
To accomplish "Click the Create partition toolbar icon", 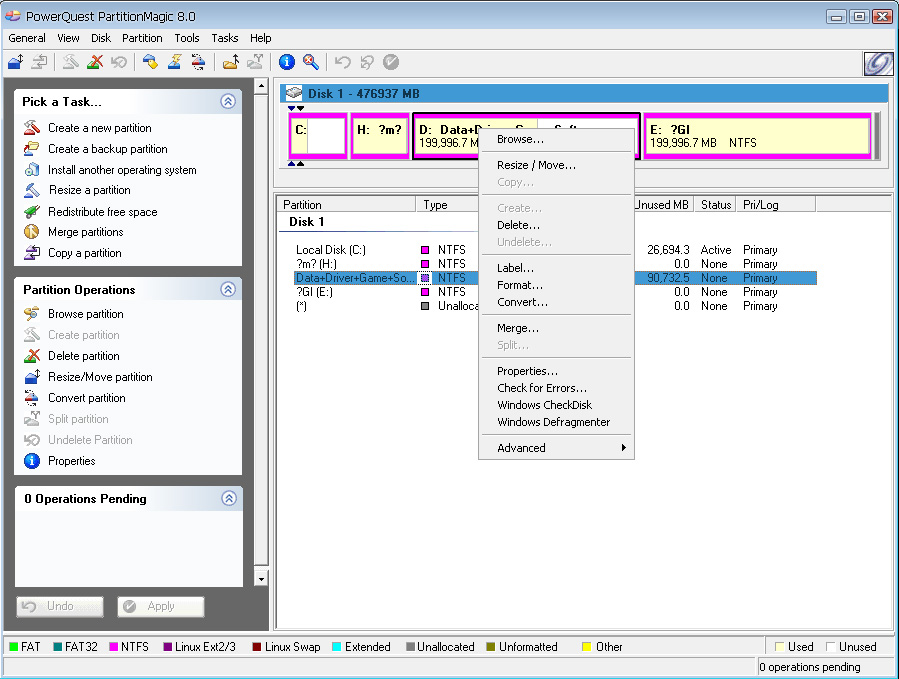I will pyautogui.click(x=71, y=61).
